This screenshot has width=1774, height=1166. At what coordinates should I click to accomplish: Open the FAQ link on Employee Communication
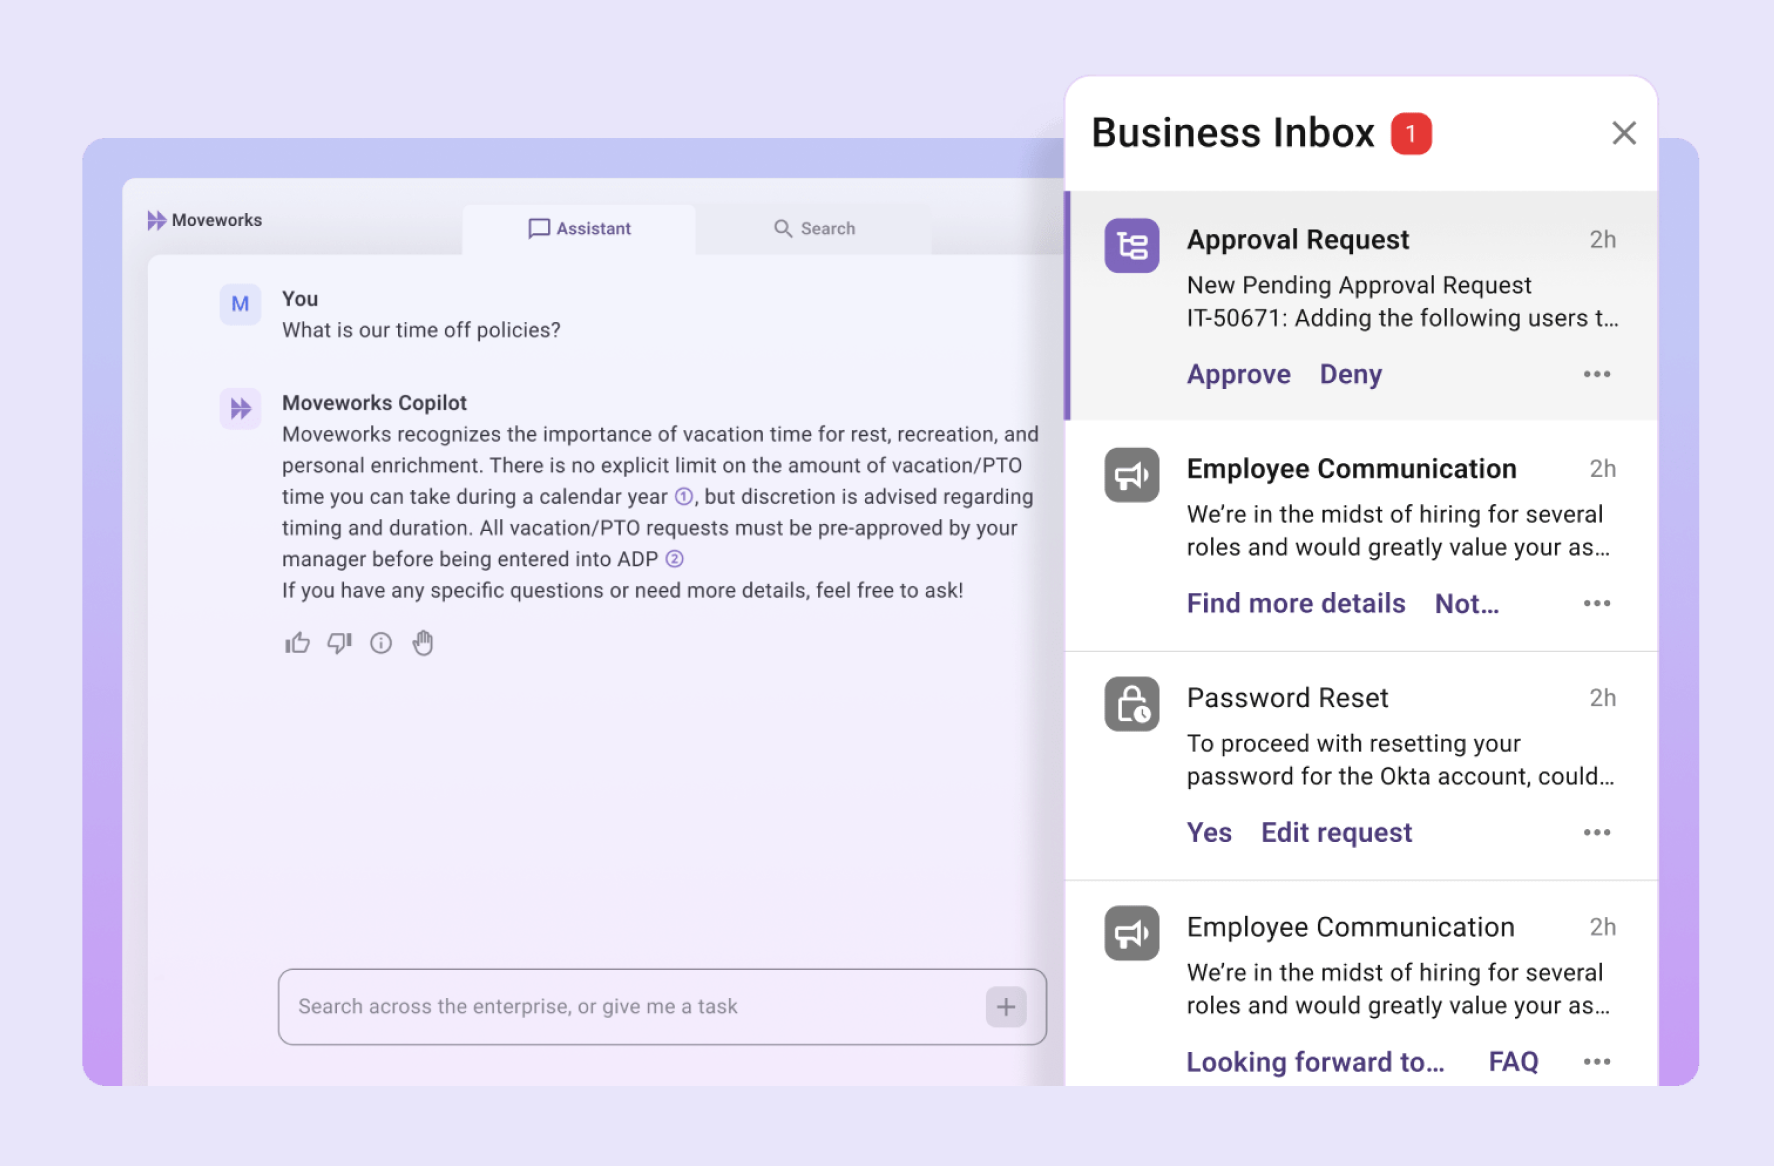(x=1512, y=1061)
